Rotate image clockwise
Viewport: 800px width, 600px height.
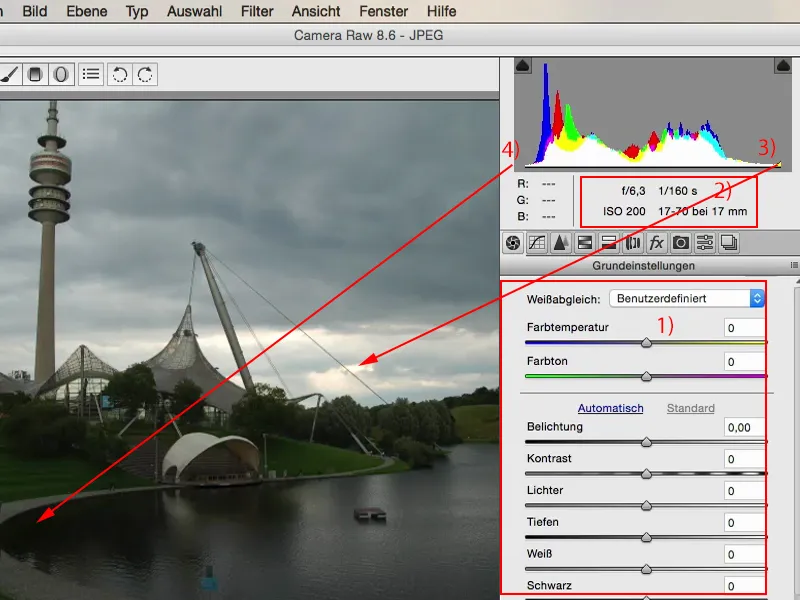(x=145, y=74)
